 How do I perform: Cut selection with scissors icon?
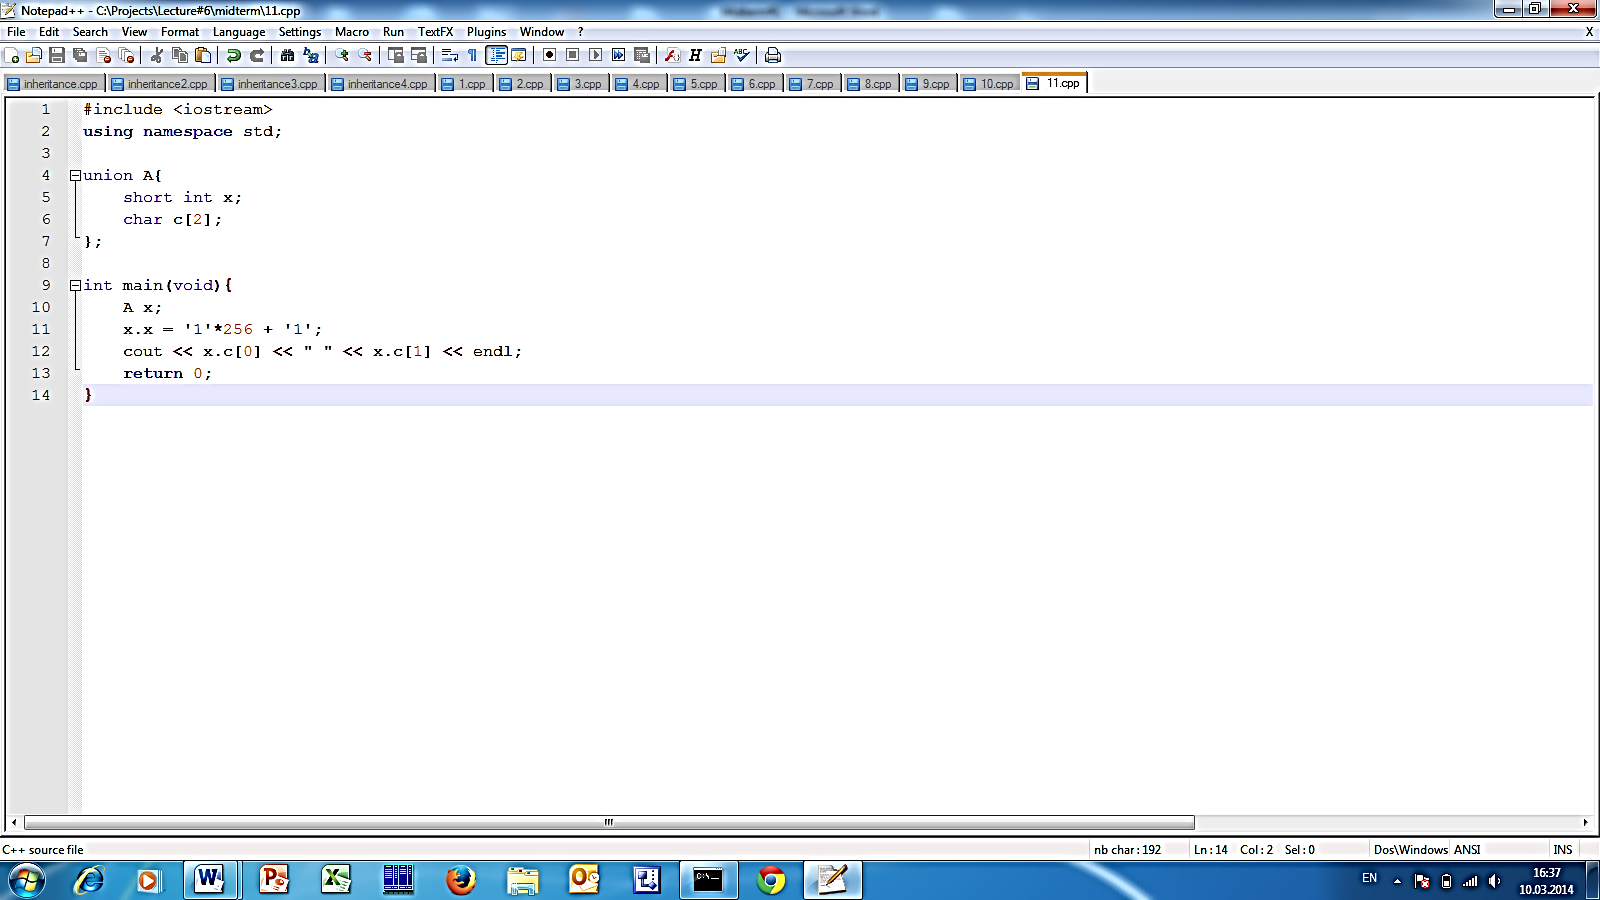pos(157,56)
